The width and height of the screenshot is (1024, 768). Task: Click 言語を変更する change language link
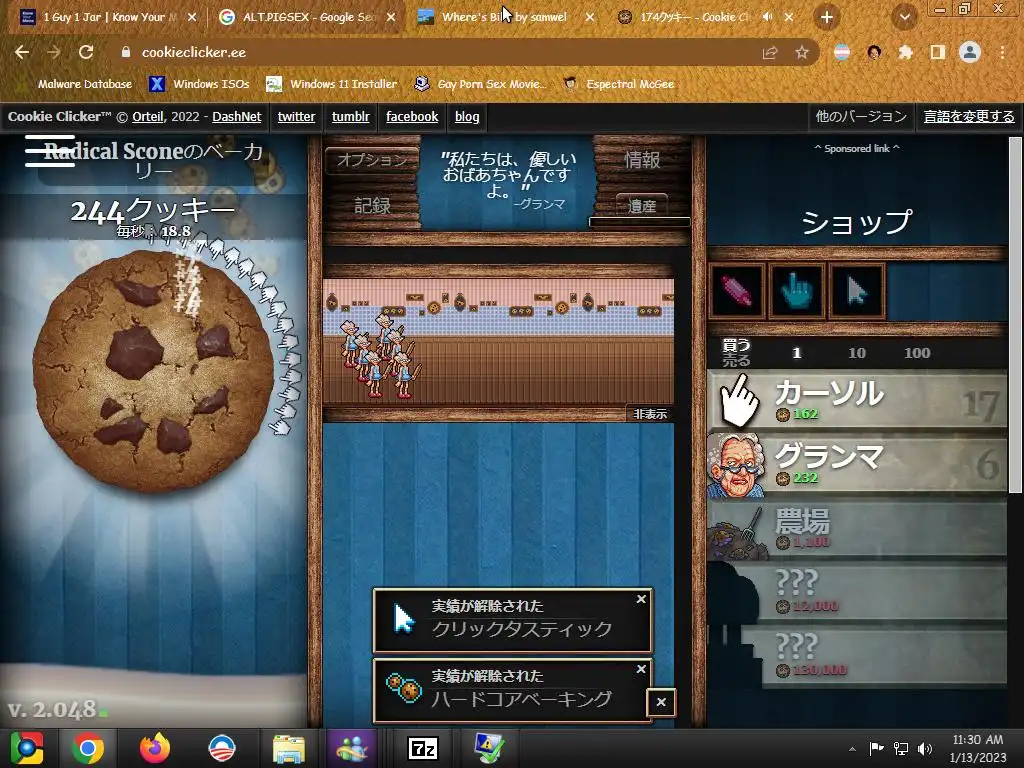[969, 117]
